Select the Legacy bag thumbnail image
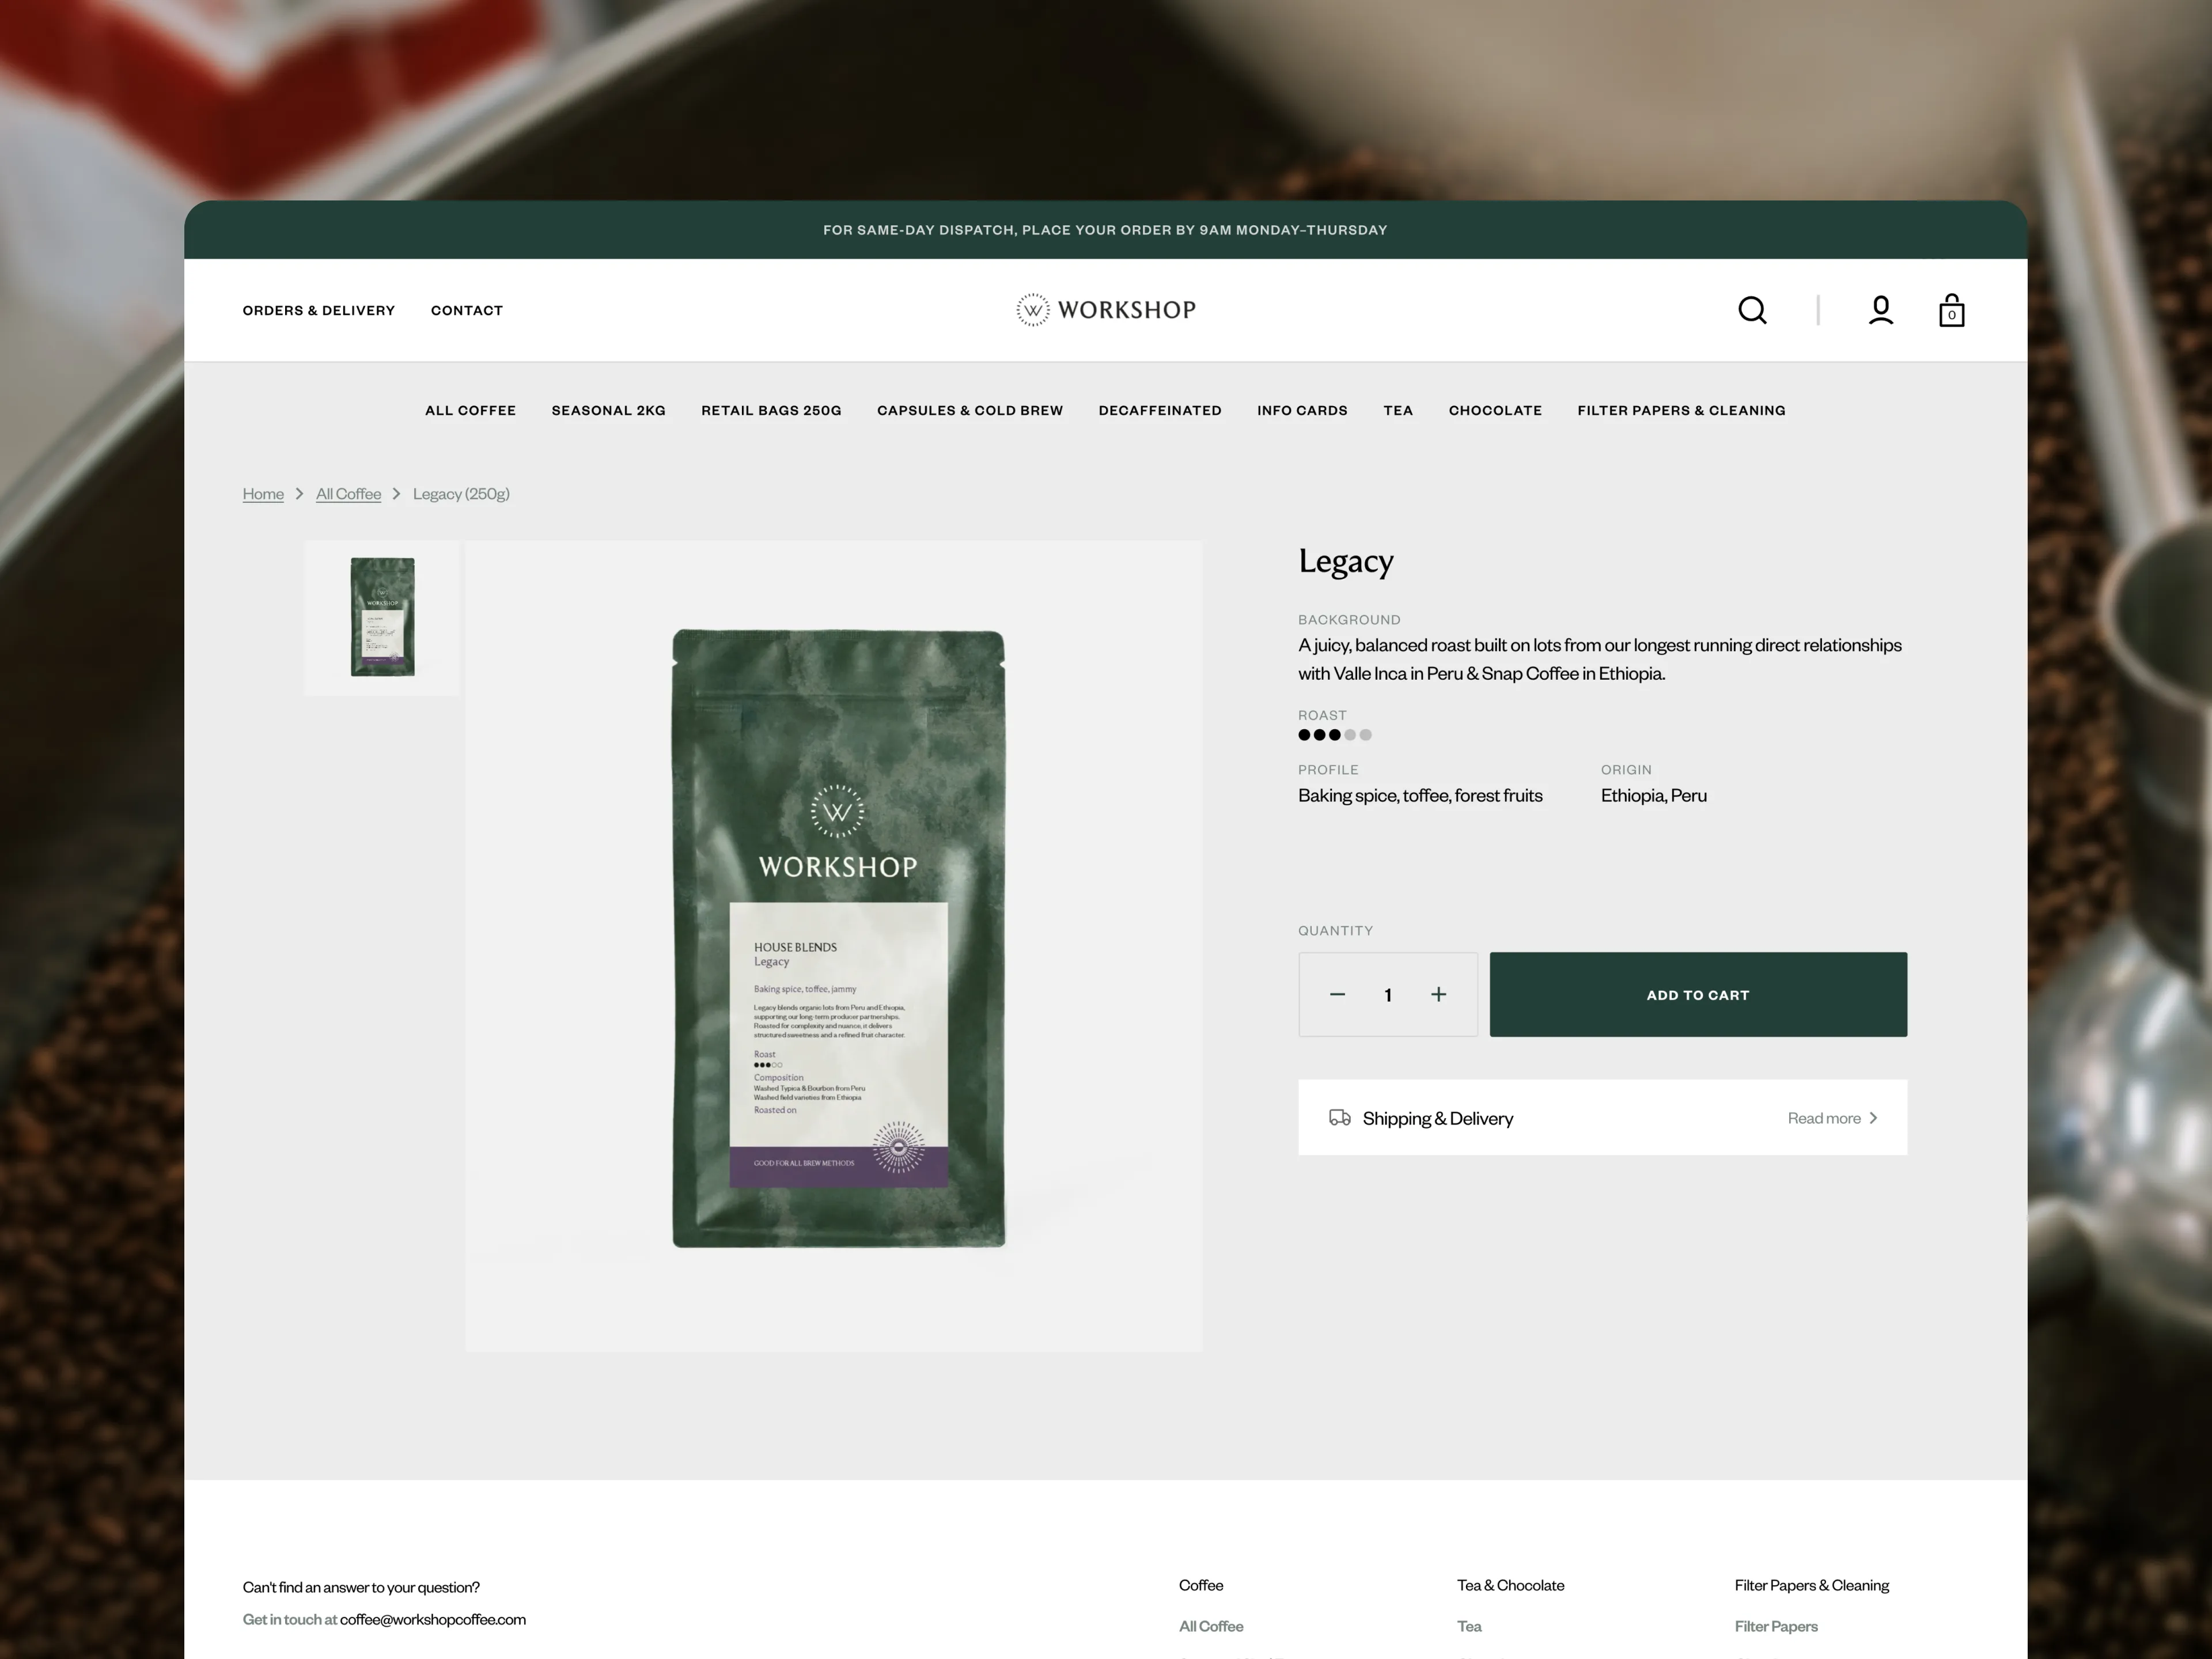The image size is (2212, 1659). [382, 617]
